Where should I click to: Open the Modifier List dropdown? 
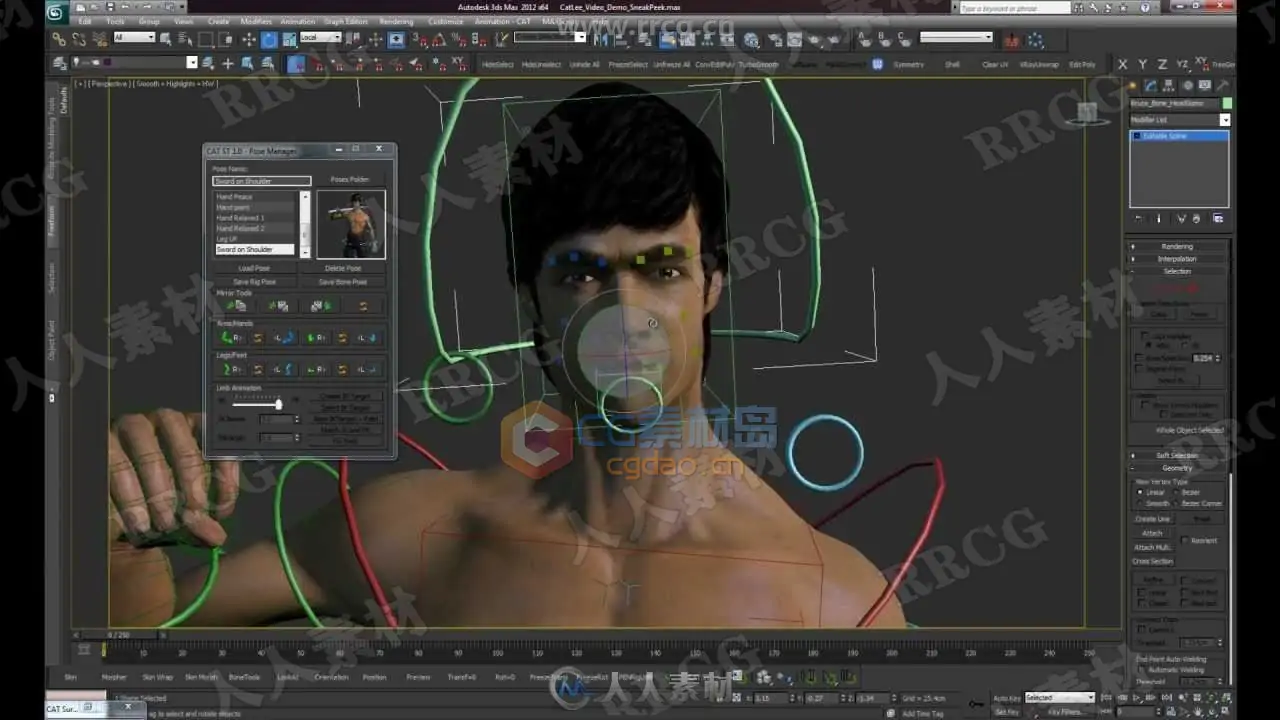1180,119
